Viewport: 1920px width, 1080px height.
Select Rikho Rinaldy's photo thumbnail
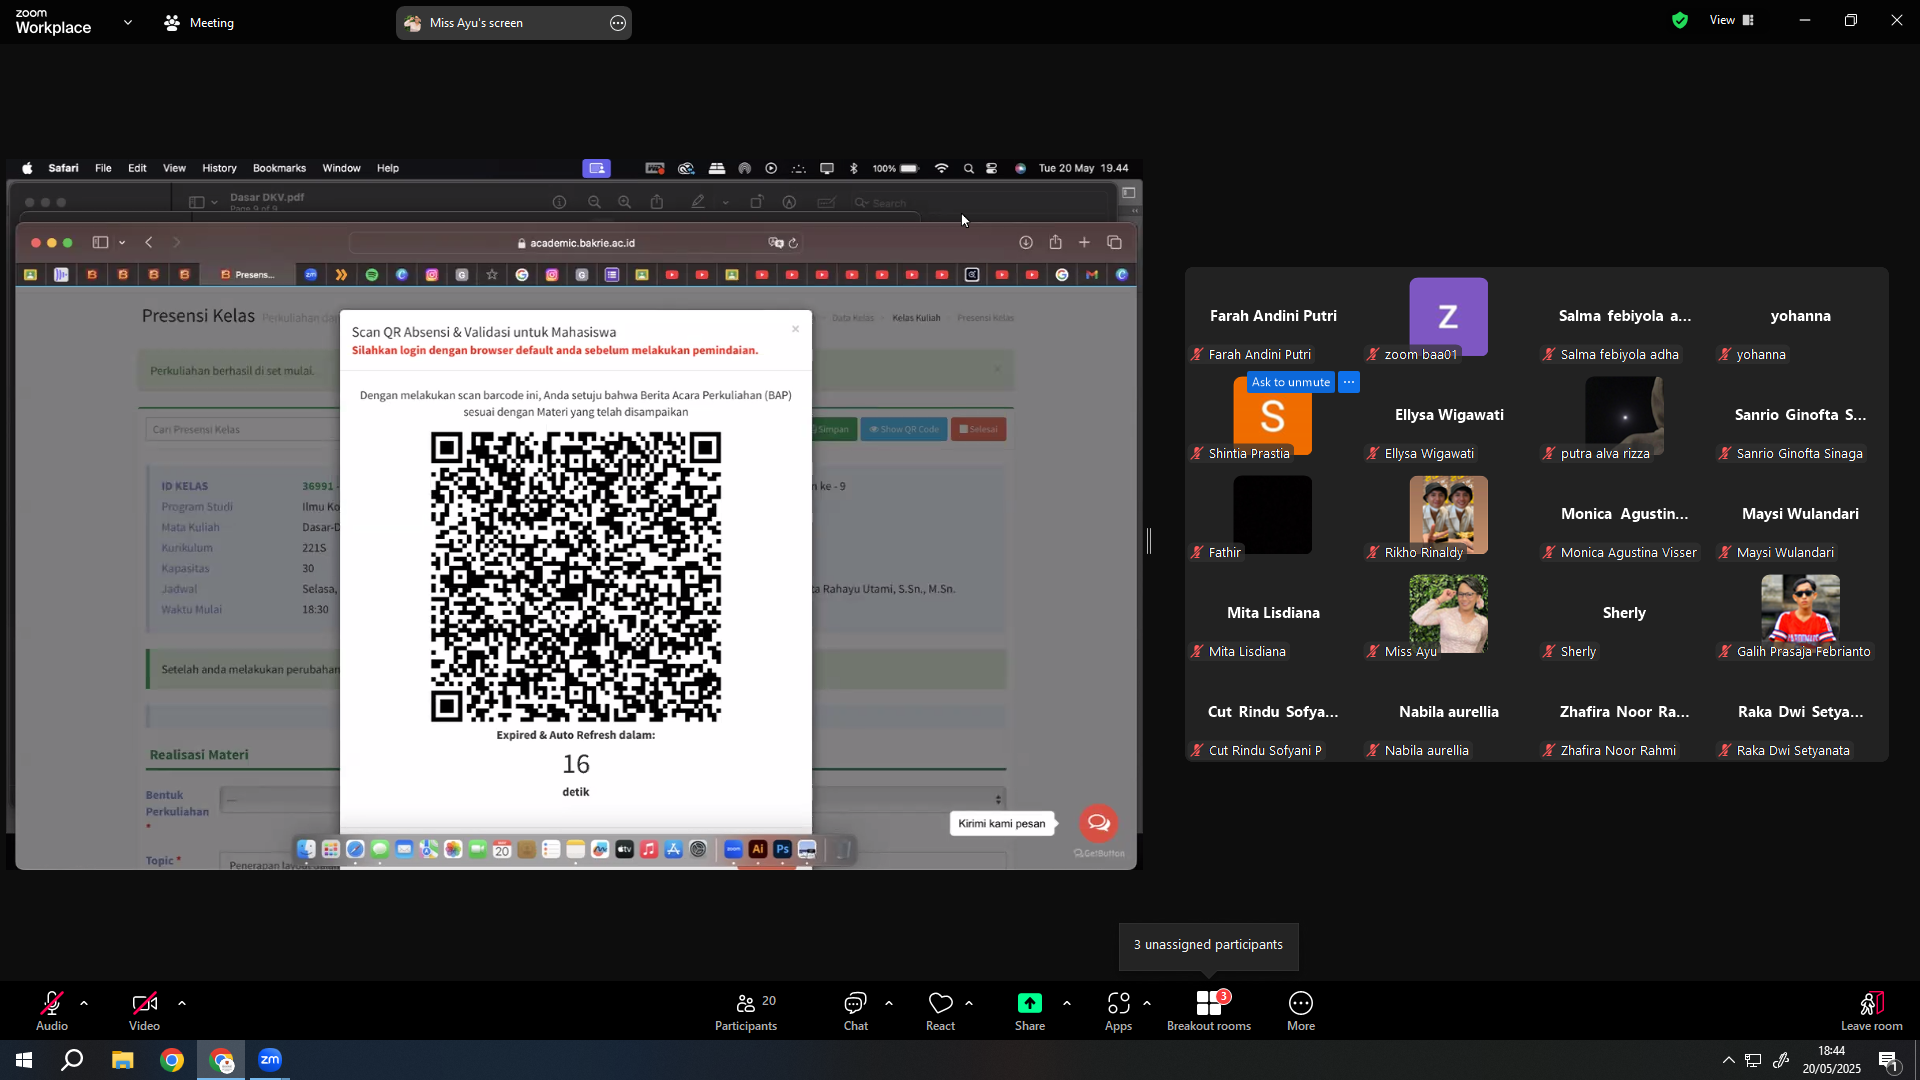coord(1448,514)
